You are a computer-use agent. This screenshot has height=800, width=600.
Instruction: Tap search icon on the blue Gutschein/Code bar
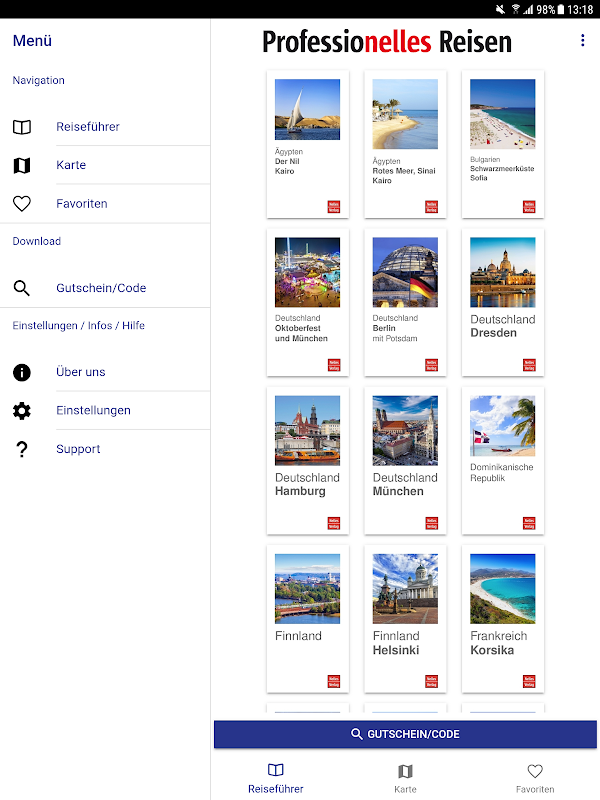[357, 734]
